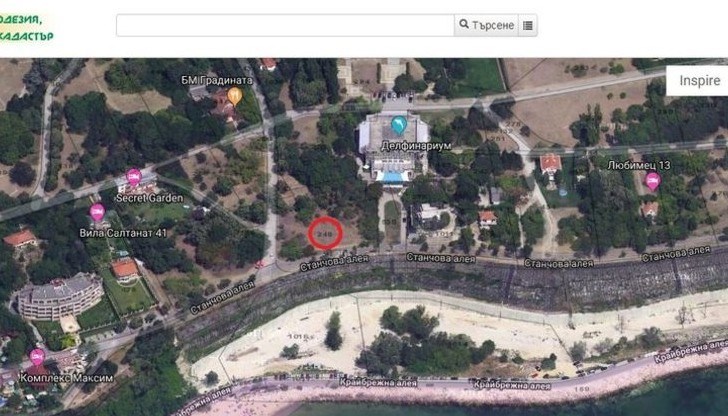Click the list icon beside search button

click(528, 25)
